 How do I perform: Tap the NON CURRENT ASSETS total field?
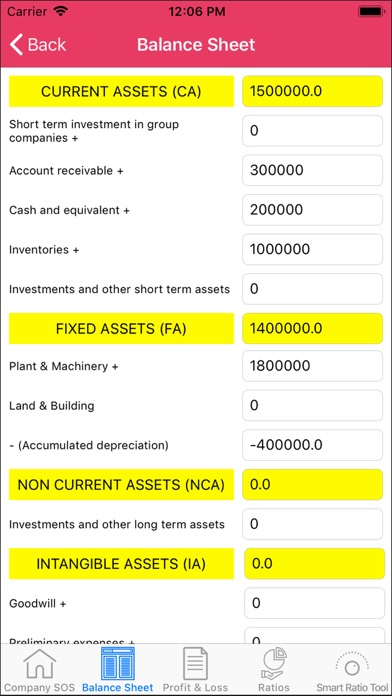pyautogui.click(x=313, y=484)
